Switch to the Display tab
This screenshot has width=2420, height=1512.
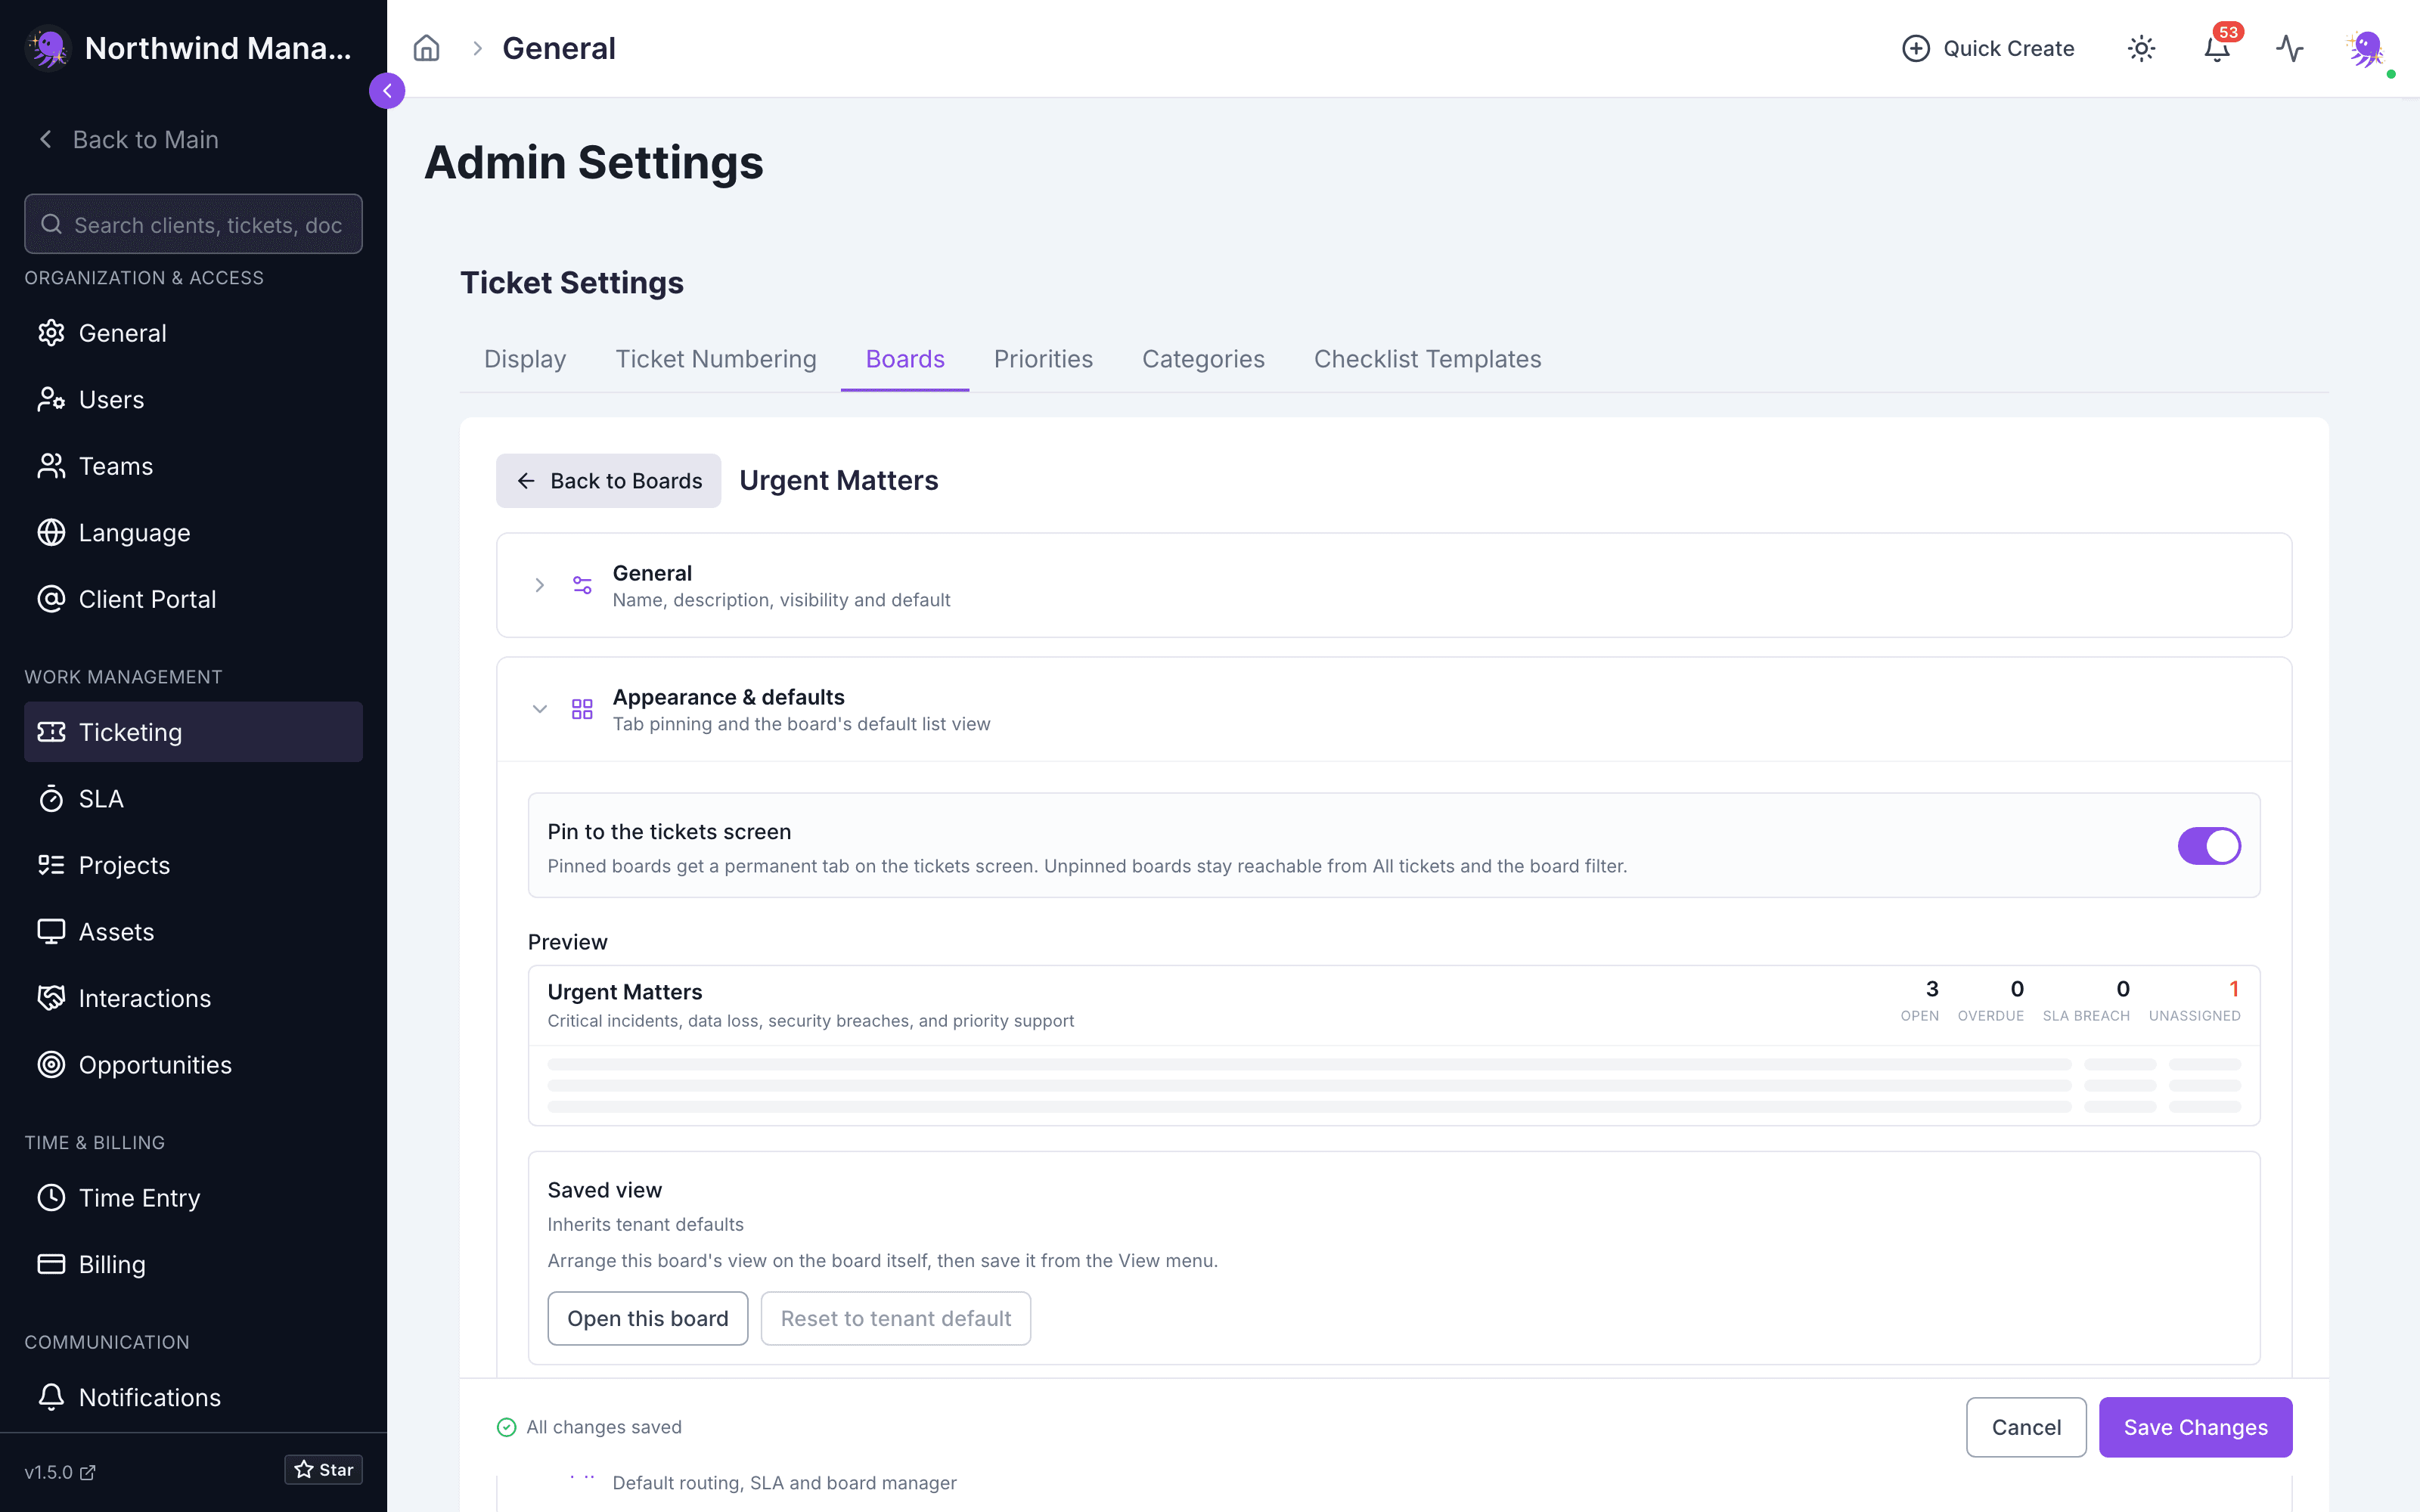coord(525,359)
